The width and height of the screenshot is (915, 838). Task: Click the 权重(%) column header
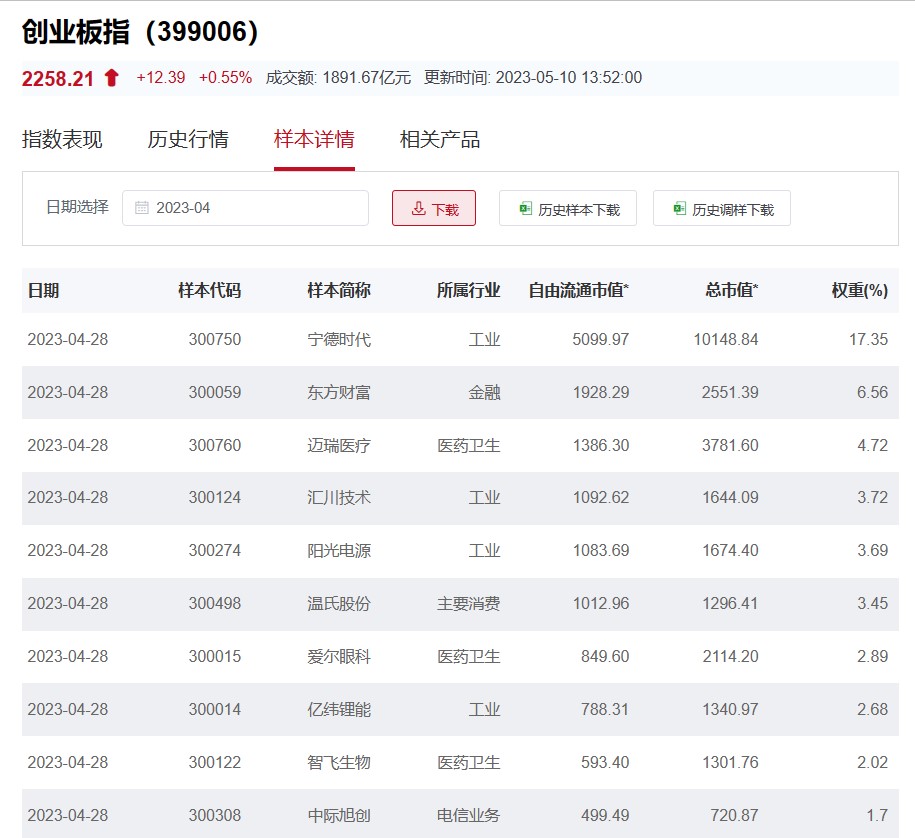[x=860, y=290]
